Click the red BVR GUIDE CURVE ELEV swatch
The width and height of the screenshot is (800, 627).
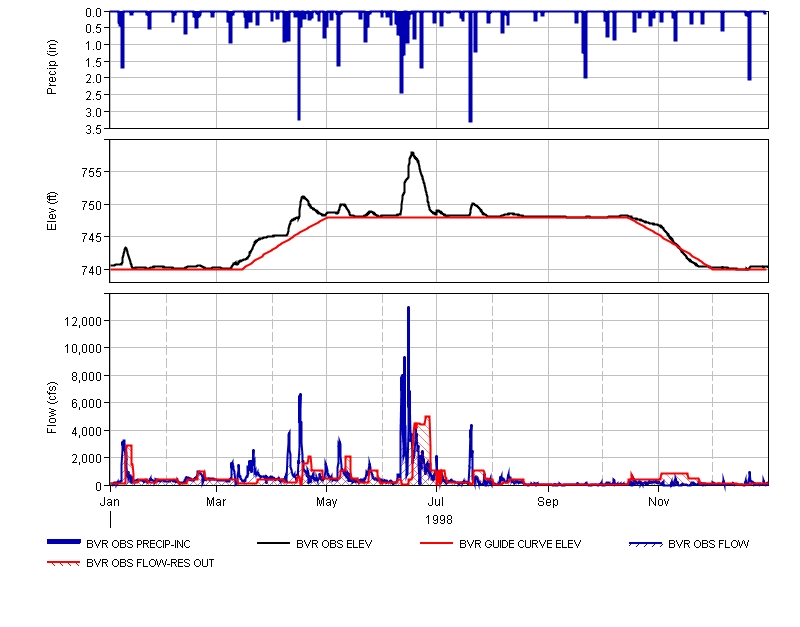coord(436,543)
